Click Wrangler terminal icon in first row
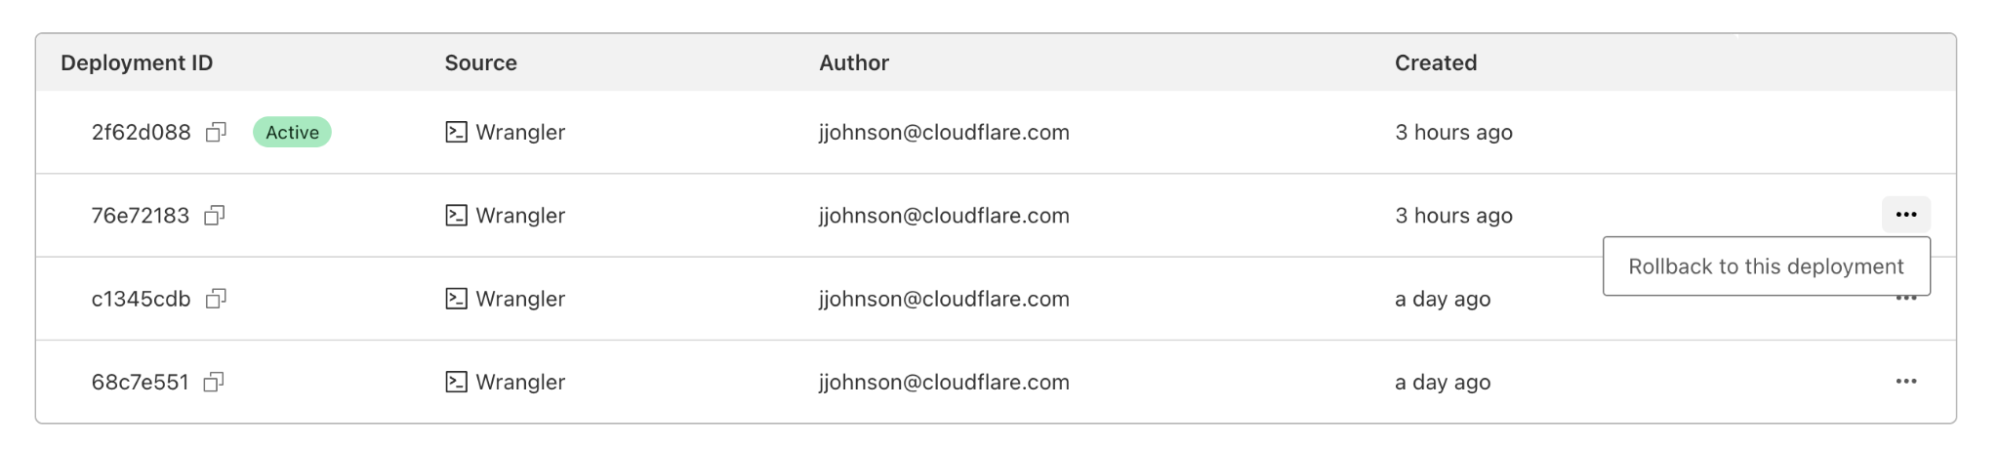Screen dimensions: 1999x465 (x=456, y=132)
